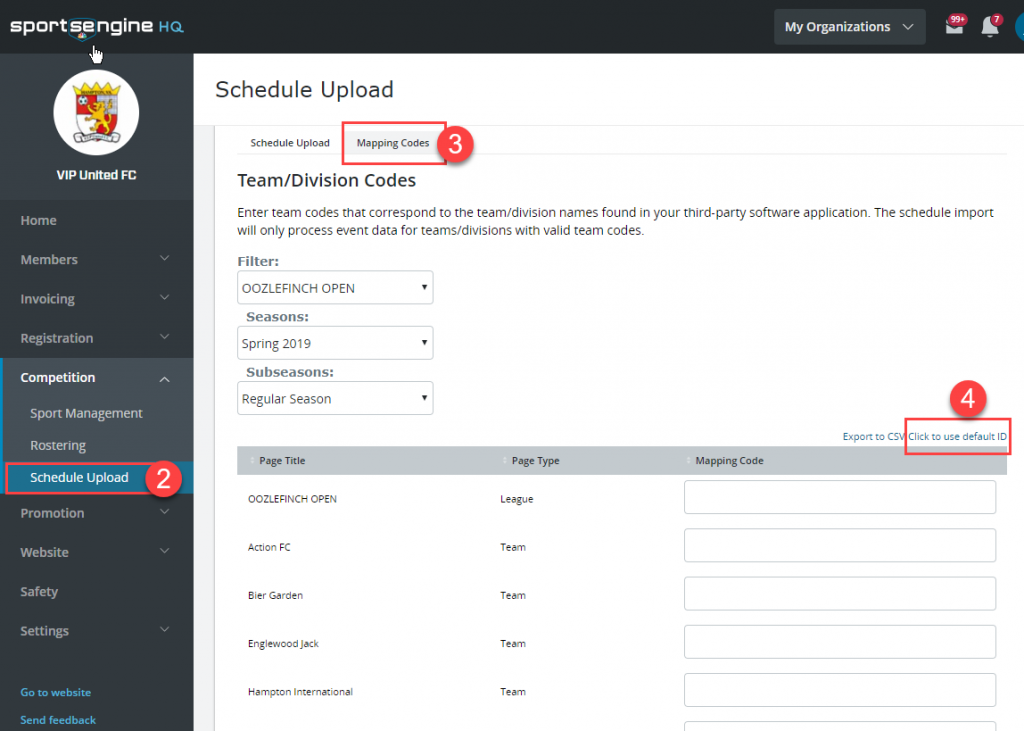Click the VIP United FC club crest
Image resolution: width=1024 pixels, height=731 pixels.
coord(96,112)
